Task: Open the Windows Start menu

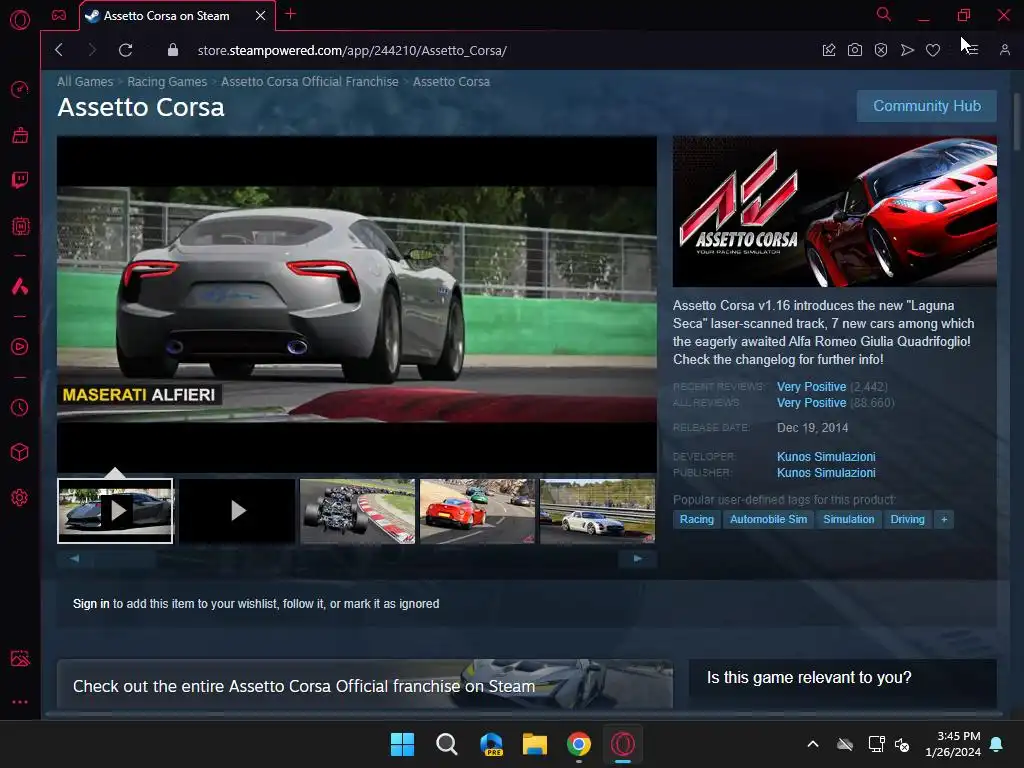Action: 402,744
